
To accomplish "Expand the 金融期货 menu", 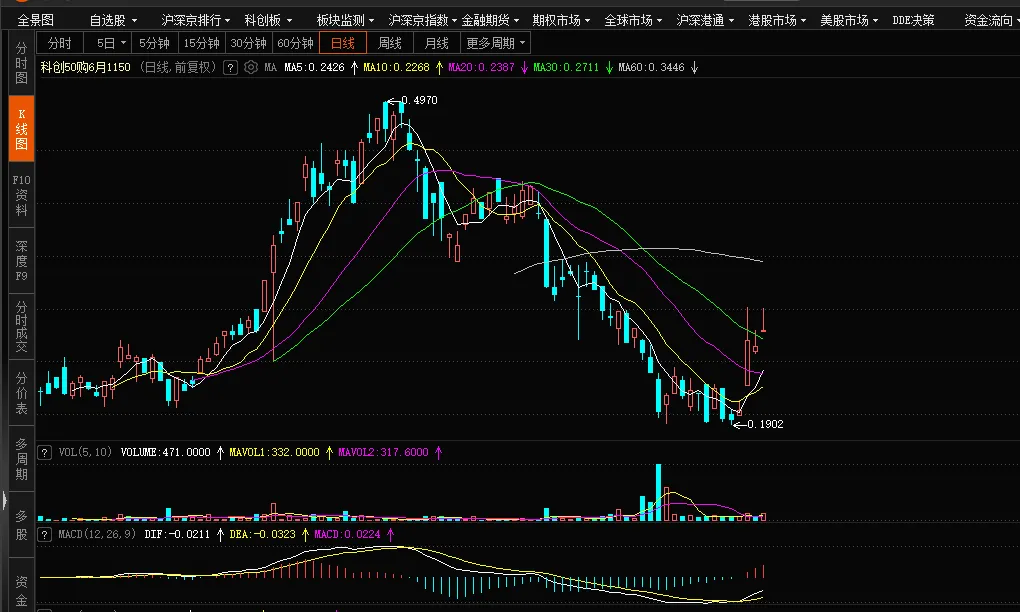I will pyautogui.click(x=490, y=20).
